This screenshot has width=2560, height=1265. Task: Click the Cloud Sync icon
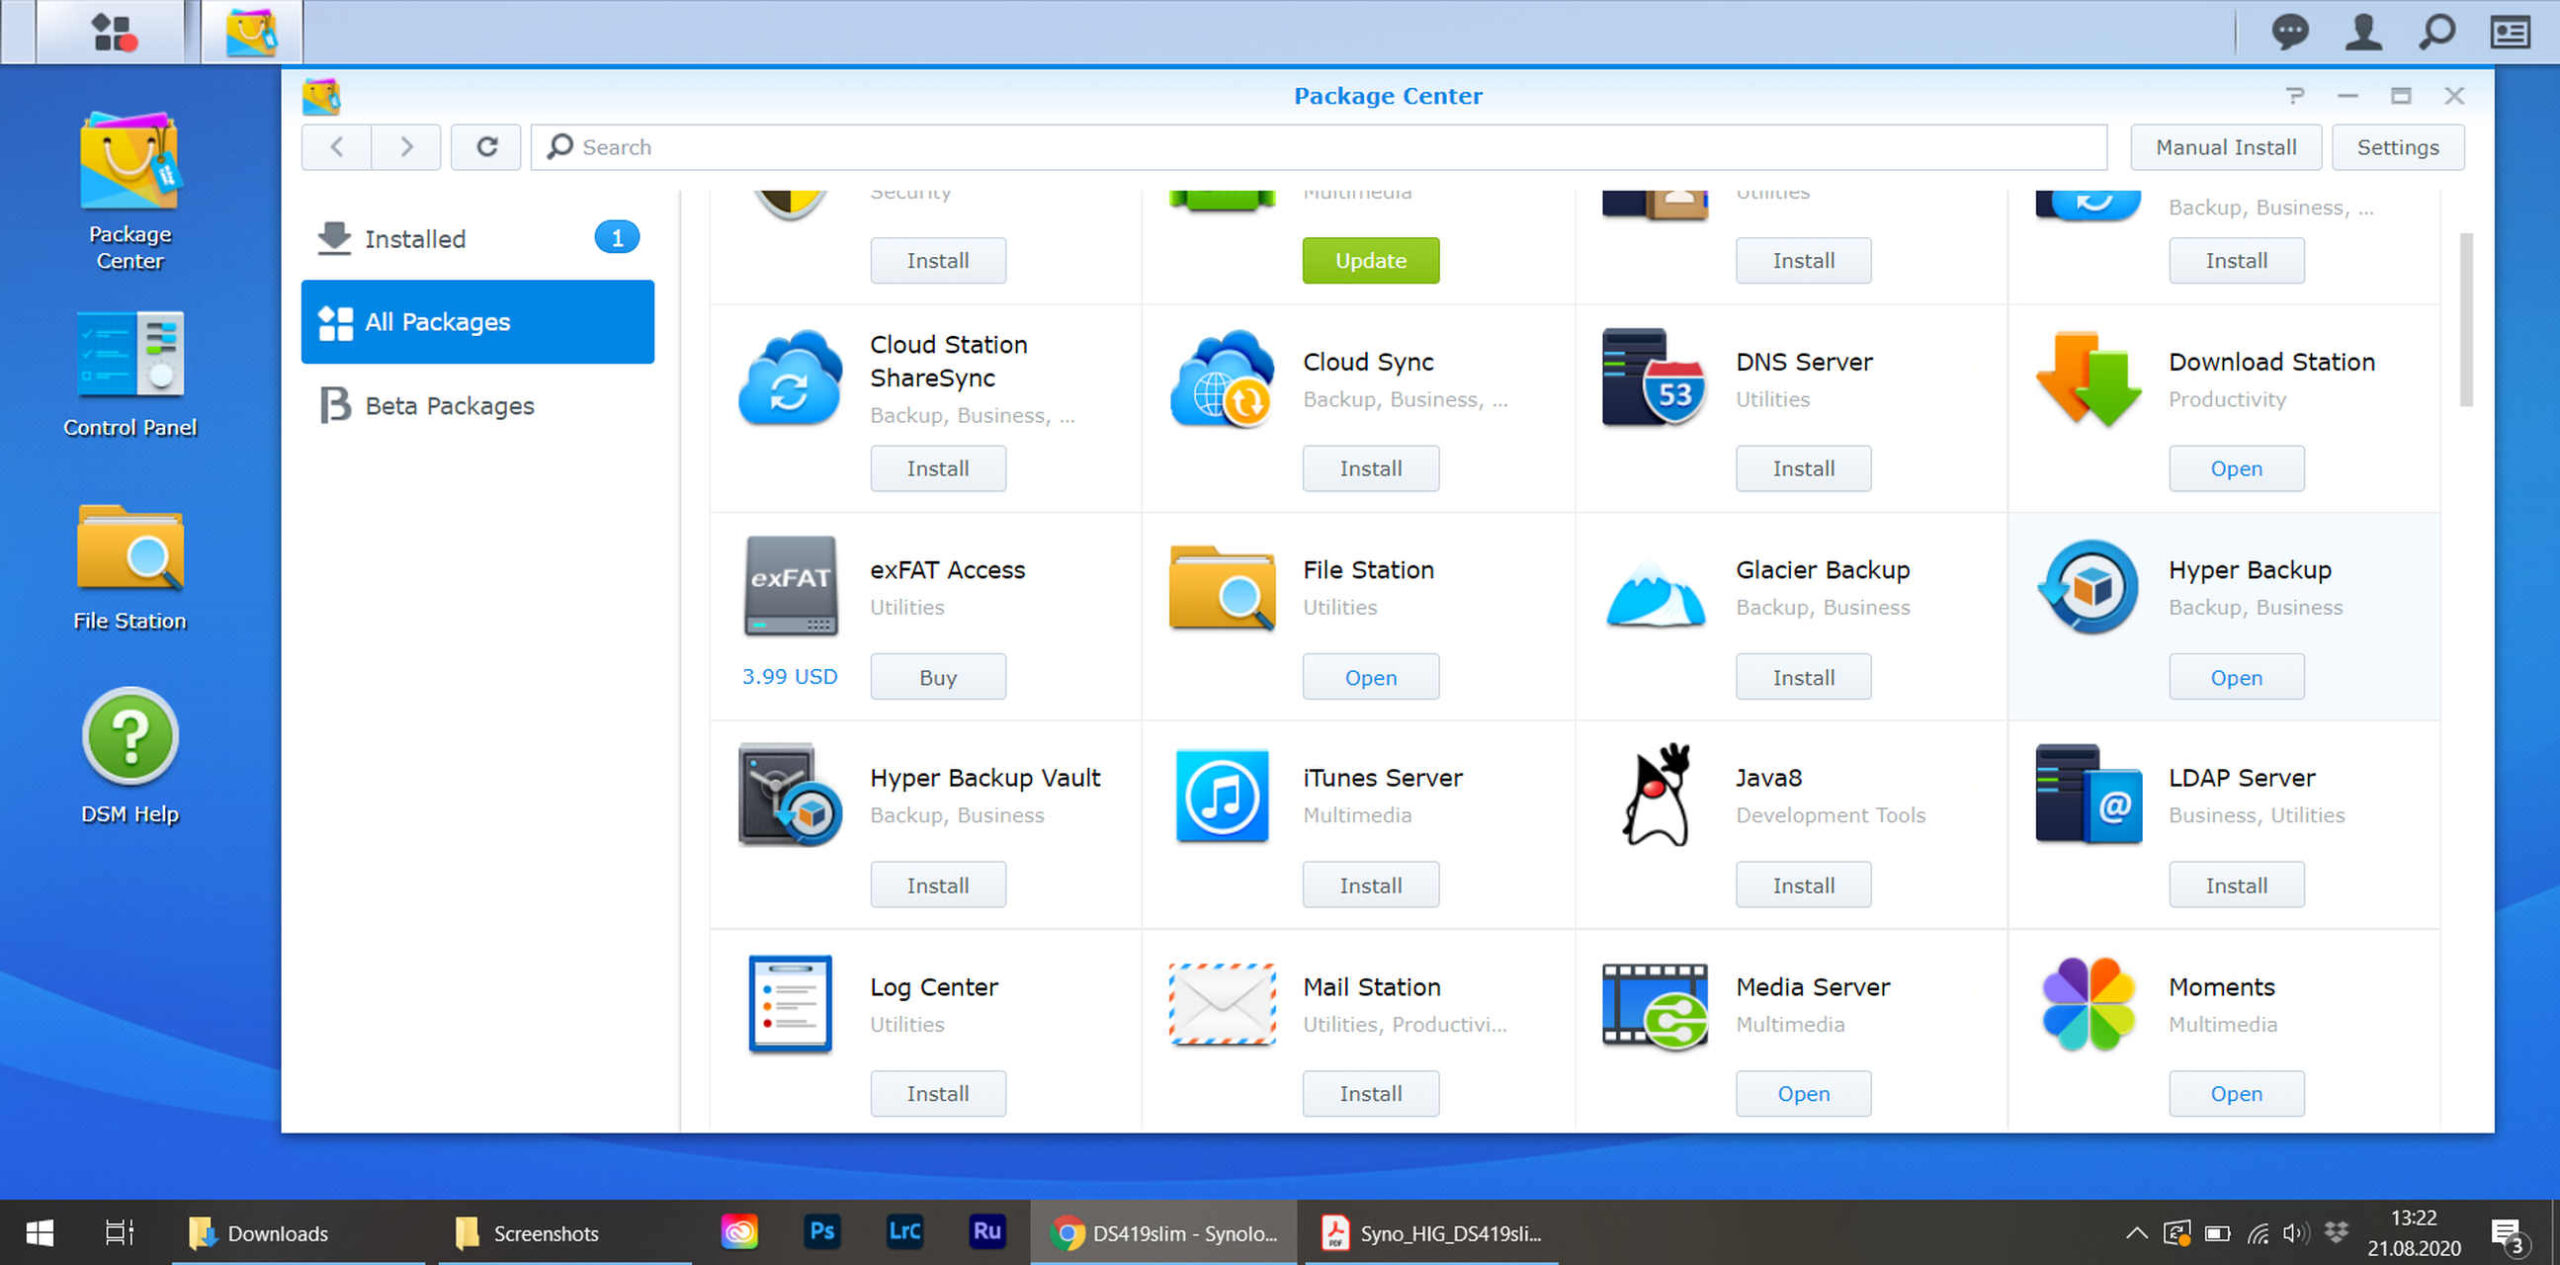[1222, 378]
